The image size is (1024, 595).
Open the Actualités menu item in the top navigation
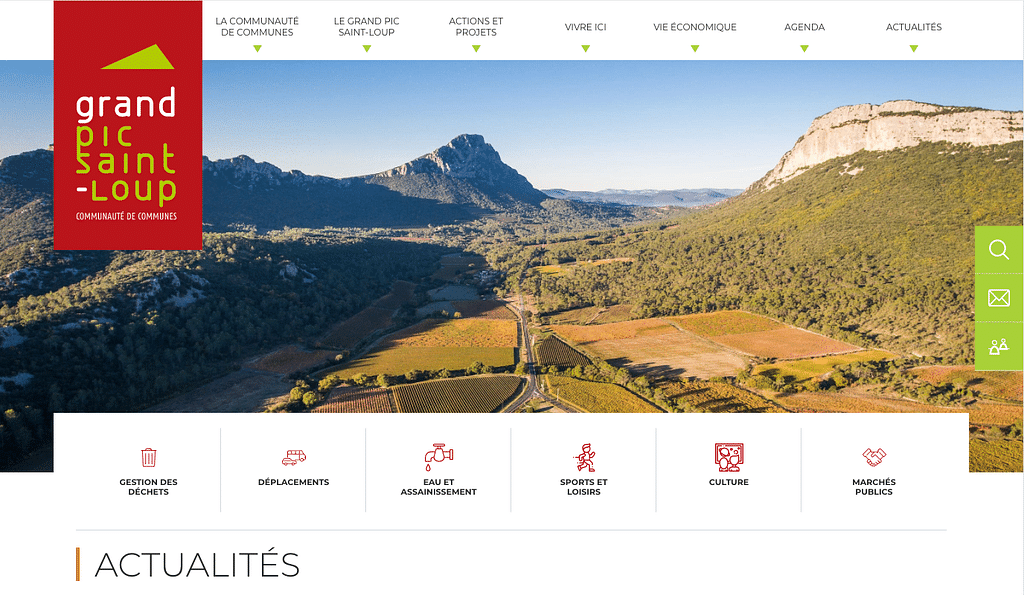click(x=914, y=27)
